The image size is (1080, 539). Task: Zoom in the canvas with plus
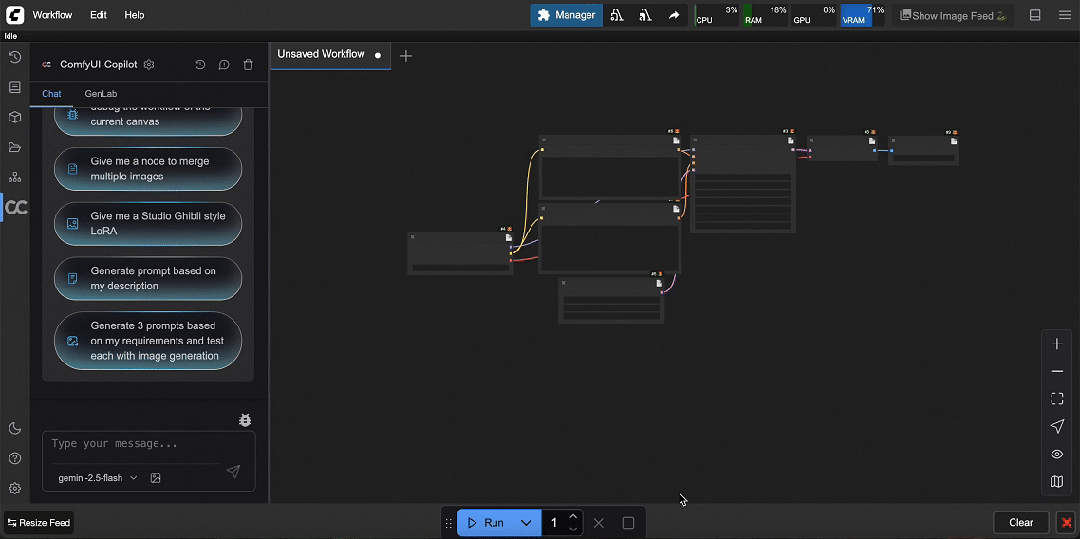coord(1057,344)
